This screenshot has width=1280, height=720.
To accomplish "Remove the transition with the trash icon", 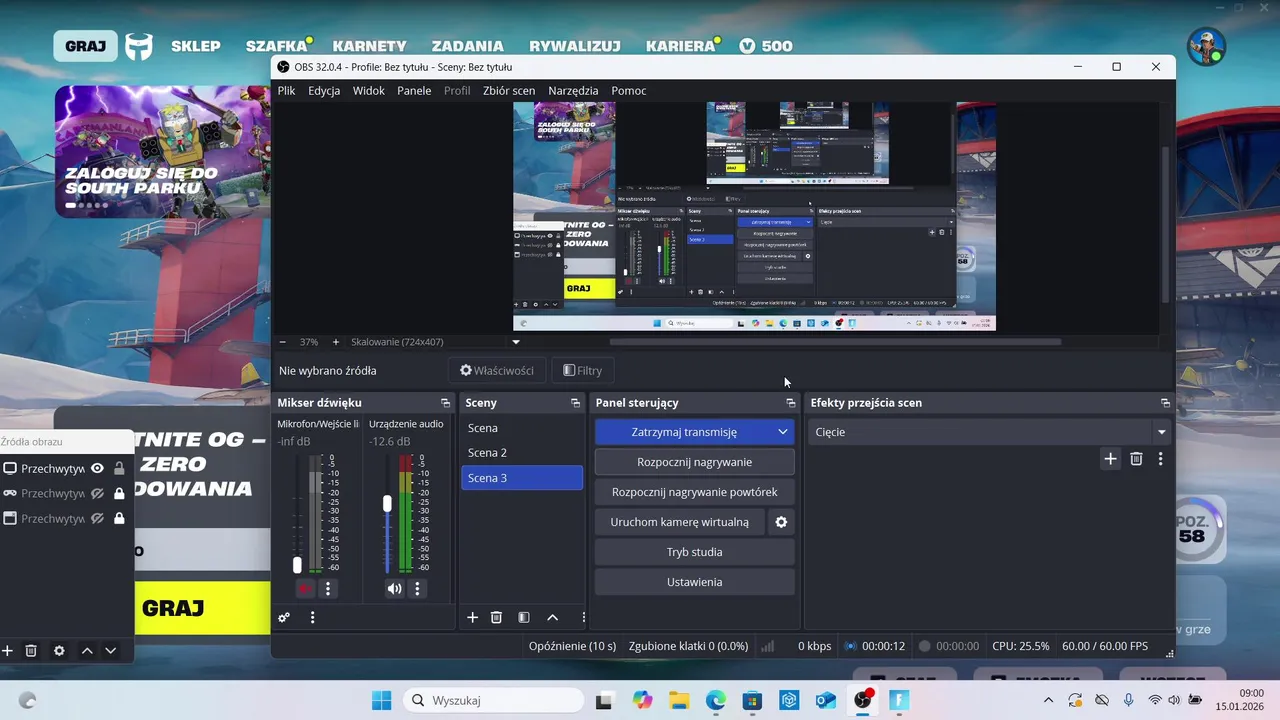I will click(1136, 459).
